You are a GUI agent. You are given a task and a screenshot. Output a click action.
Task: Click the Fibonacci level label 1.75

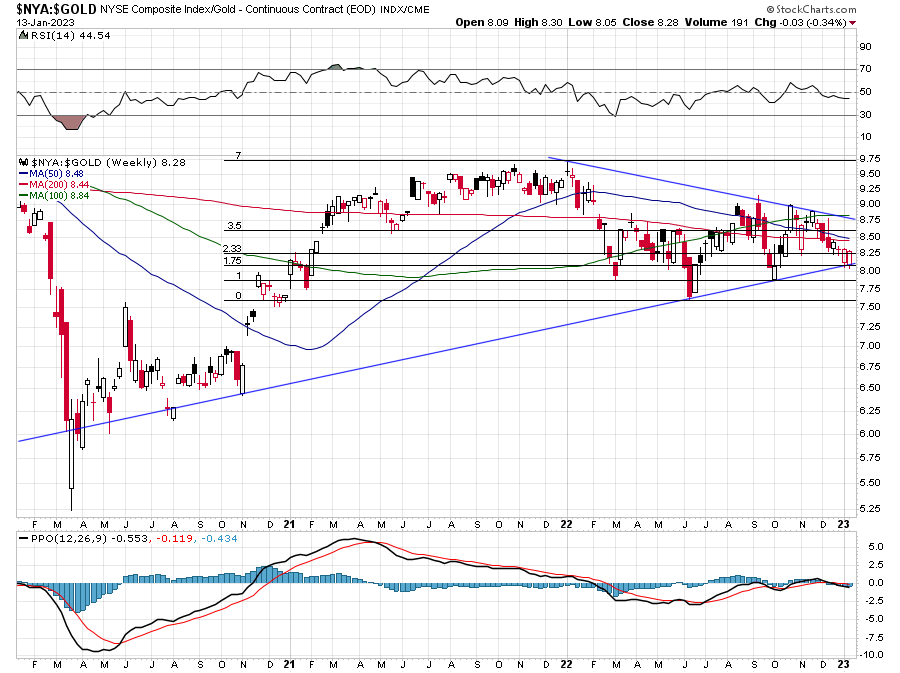(x=232, y=260)
